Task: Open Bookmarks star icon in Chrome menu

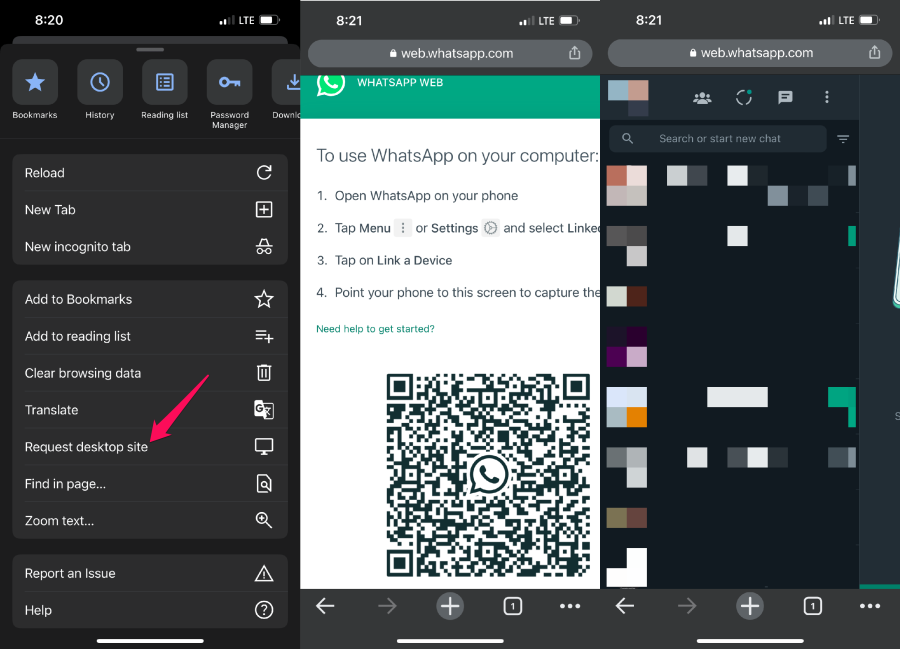Action: 35,82
